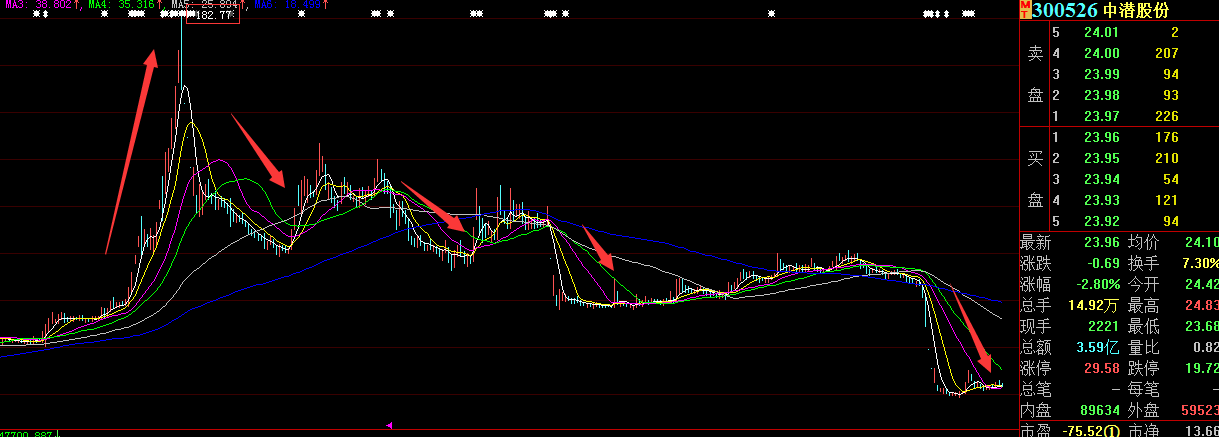Click the 均价 average price label
The height and width of the screenshot is (437, 1219).
click(x=1143, y=242)
